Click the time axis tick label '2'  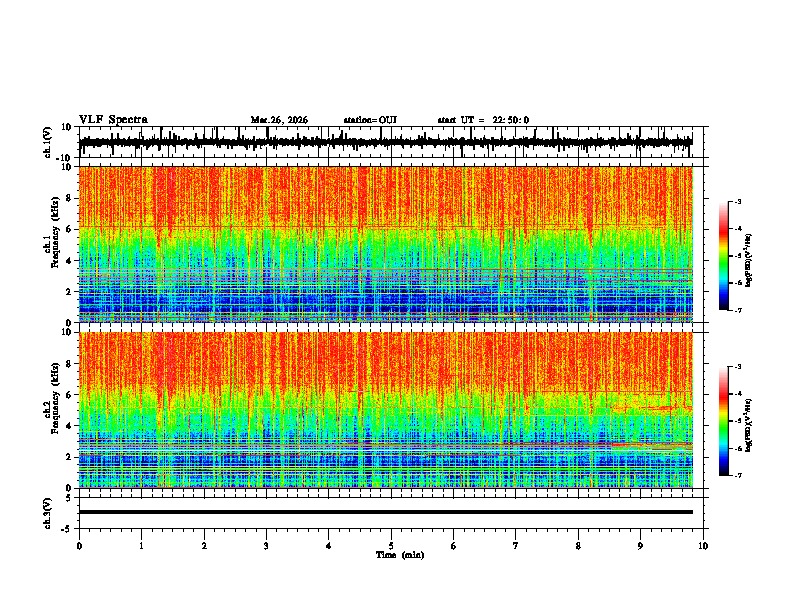pos(204,546)
